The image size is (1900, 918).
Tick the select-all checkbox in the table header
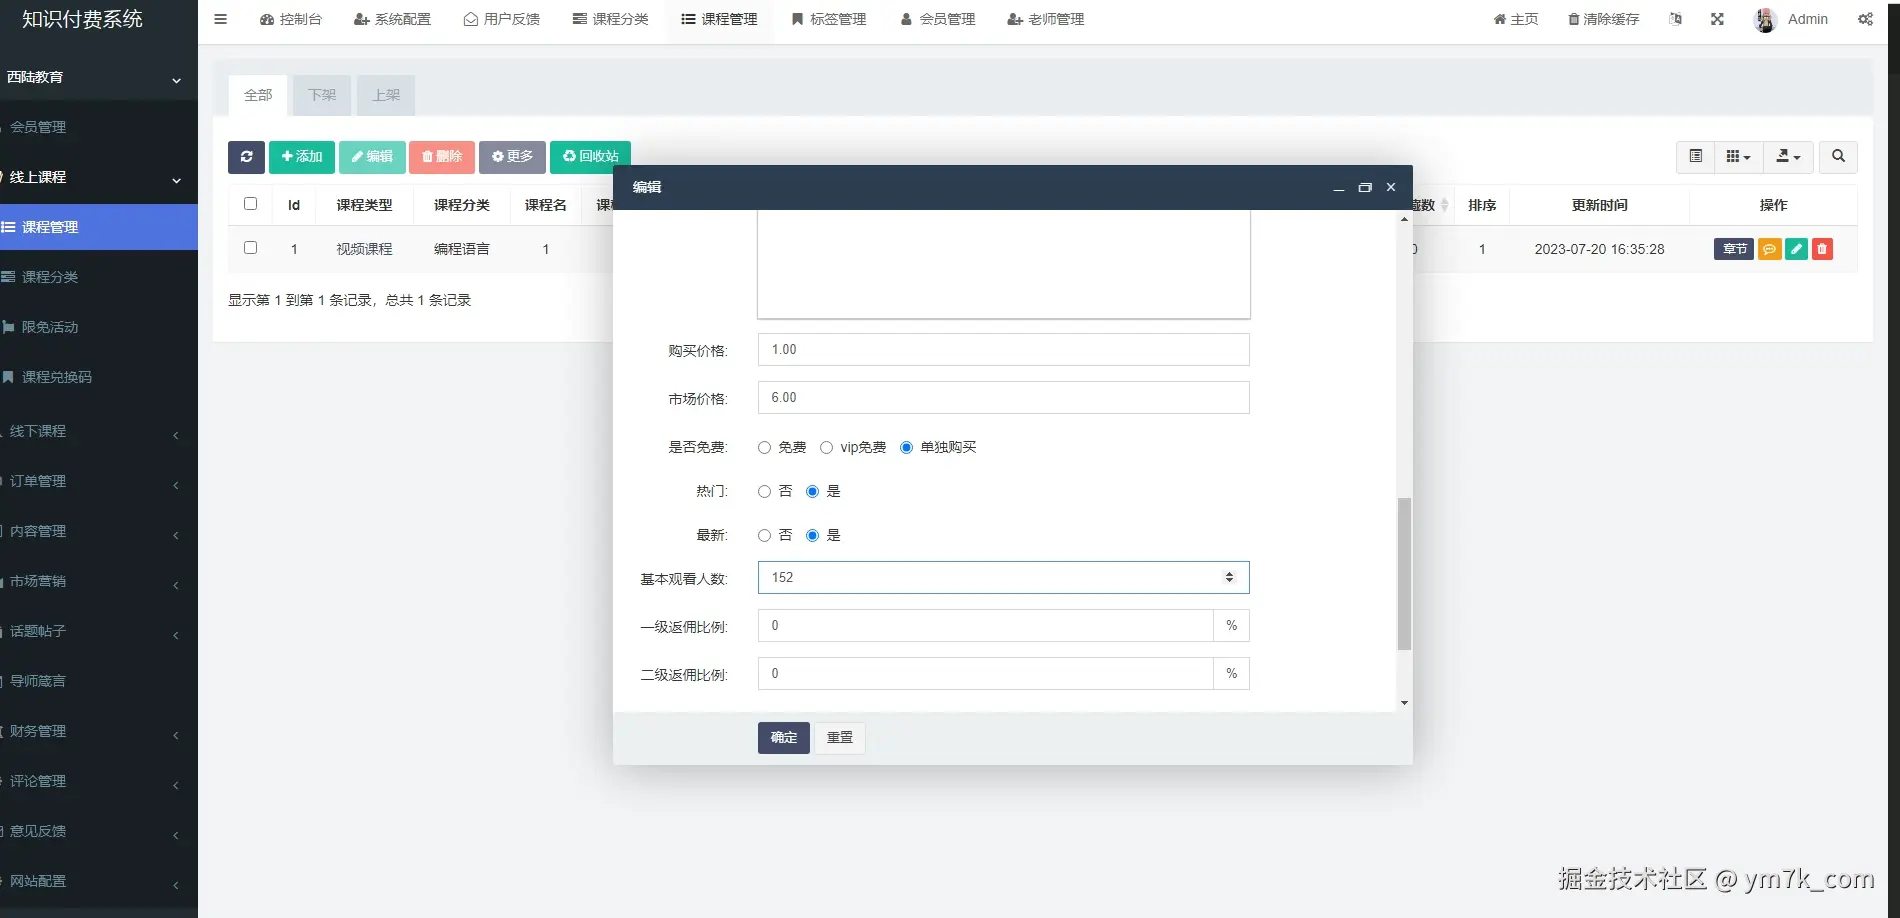pyautogui.click(x=251, y=204)
